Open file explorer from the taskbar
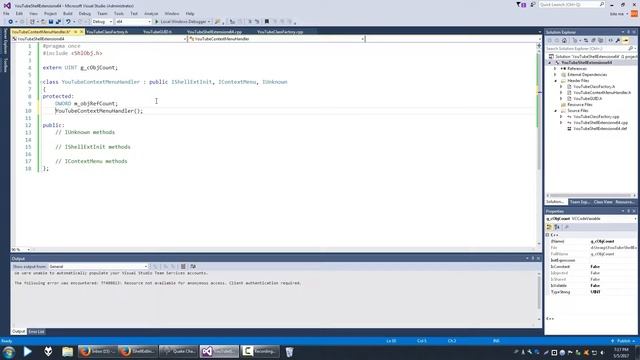The height and width of the screenshot is (360, 640). tap(67, 351)
